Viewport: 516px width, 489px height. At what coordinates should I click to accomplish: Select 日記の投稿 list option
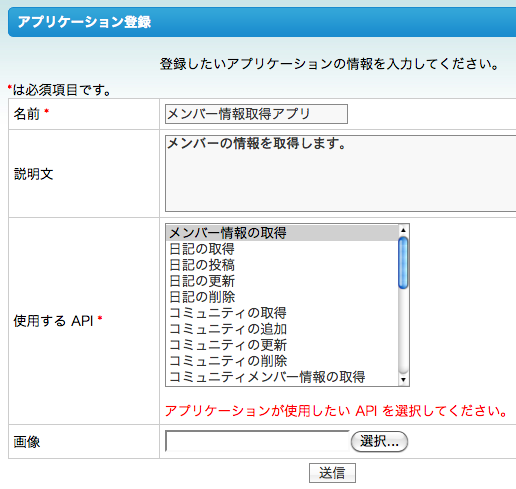pyautogui.click(x=282, y=265)
